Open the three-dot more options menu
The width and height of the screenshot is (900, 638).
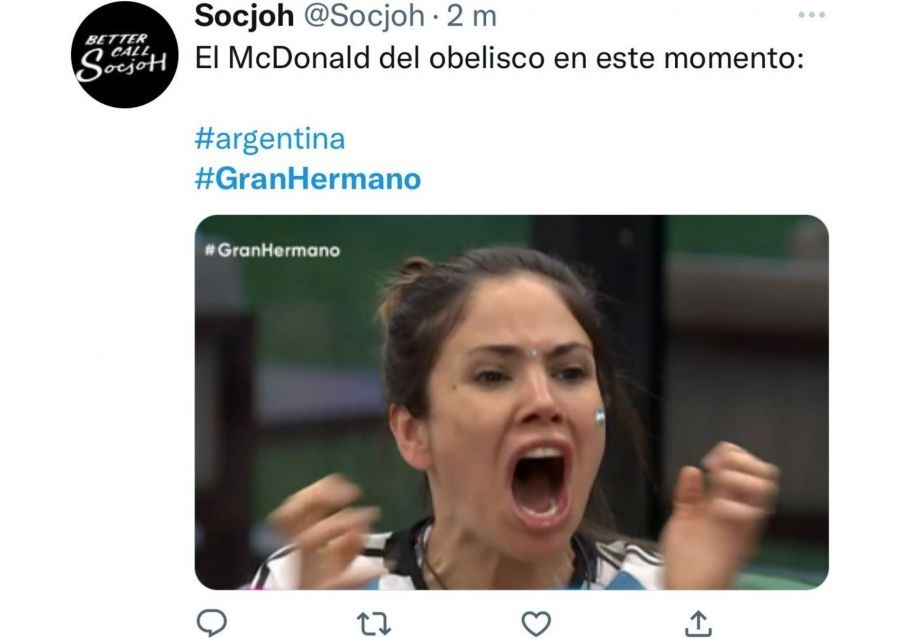[812, 15]
